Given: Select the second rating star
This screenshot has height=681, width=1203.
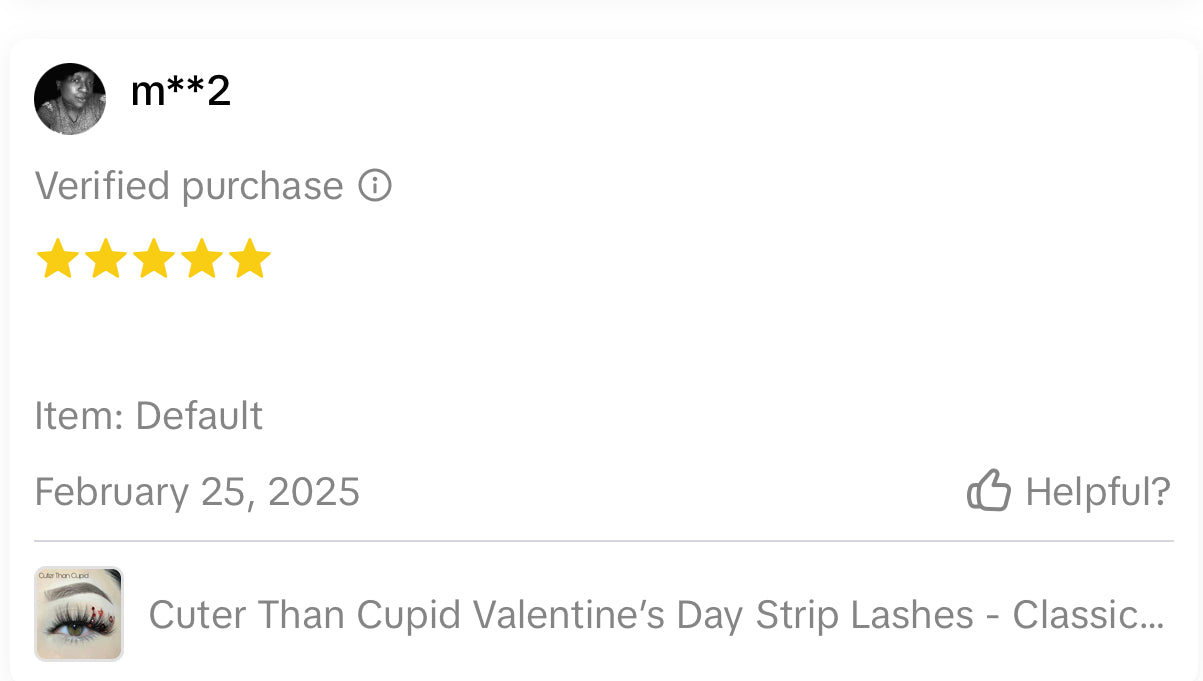Looking at the screenshot, I should [105, 259].
